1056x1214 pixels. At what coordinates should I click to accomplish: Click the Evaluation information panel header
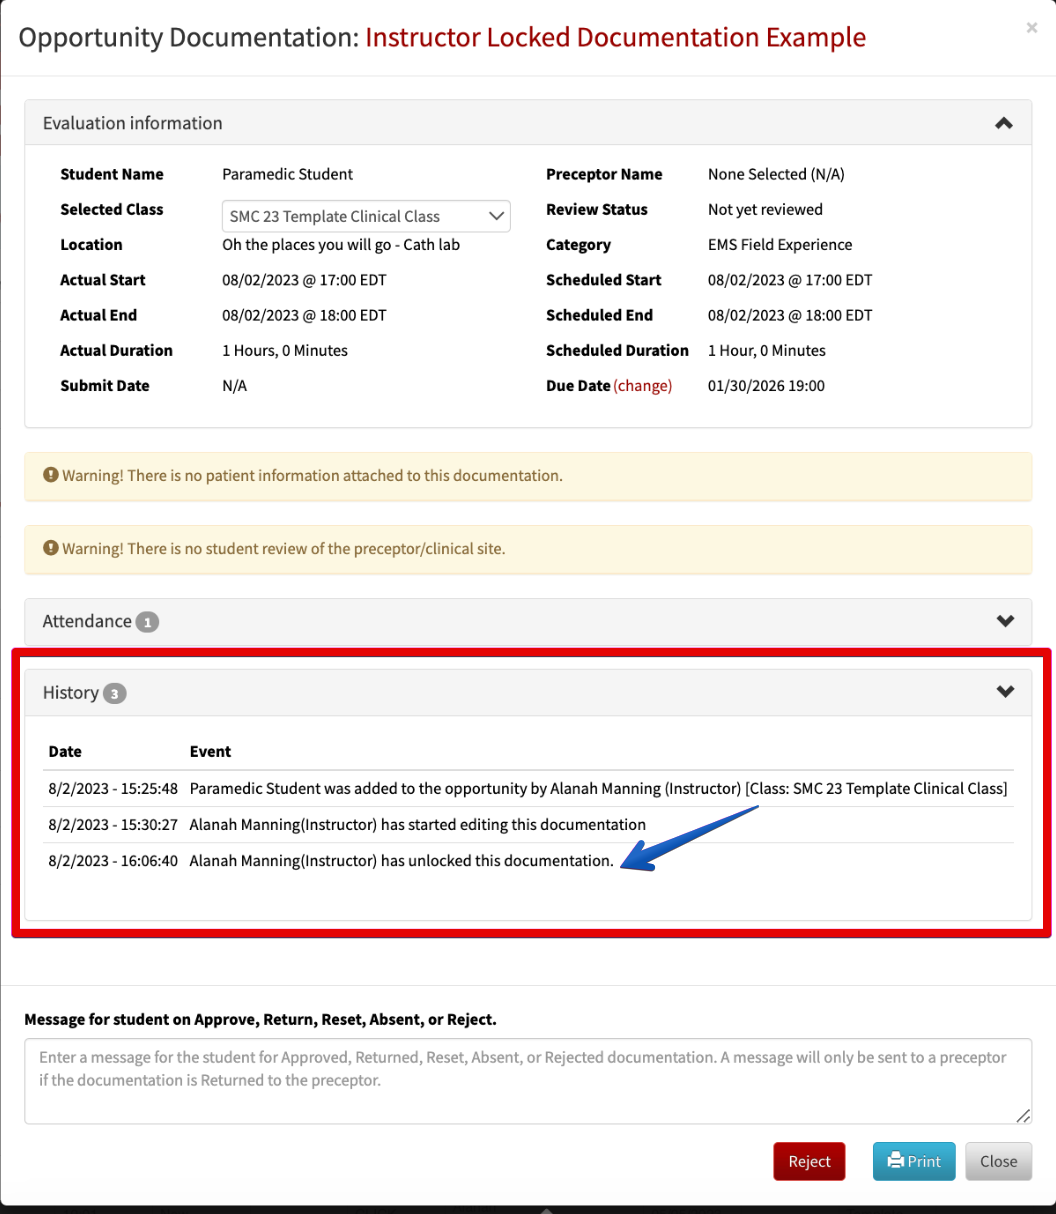click(528, 123)
